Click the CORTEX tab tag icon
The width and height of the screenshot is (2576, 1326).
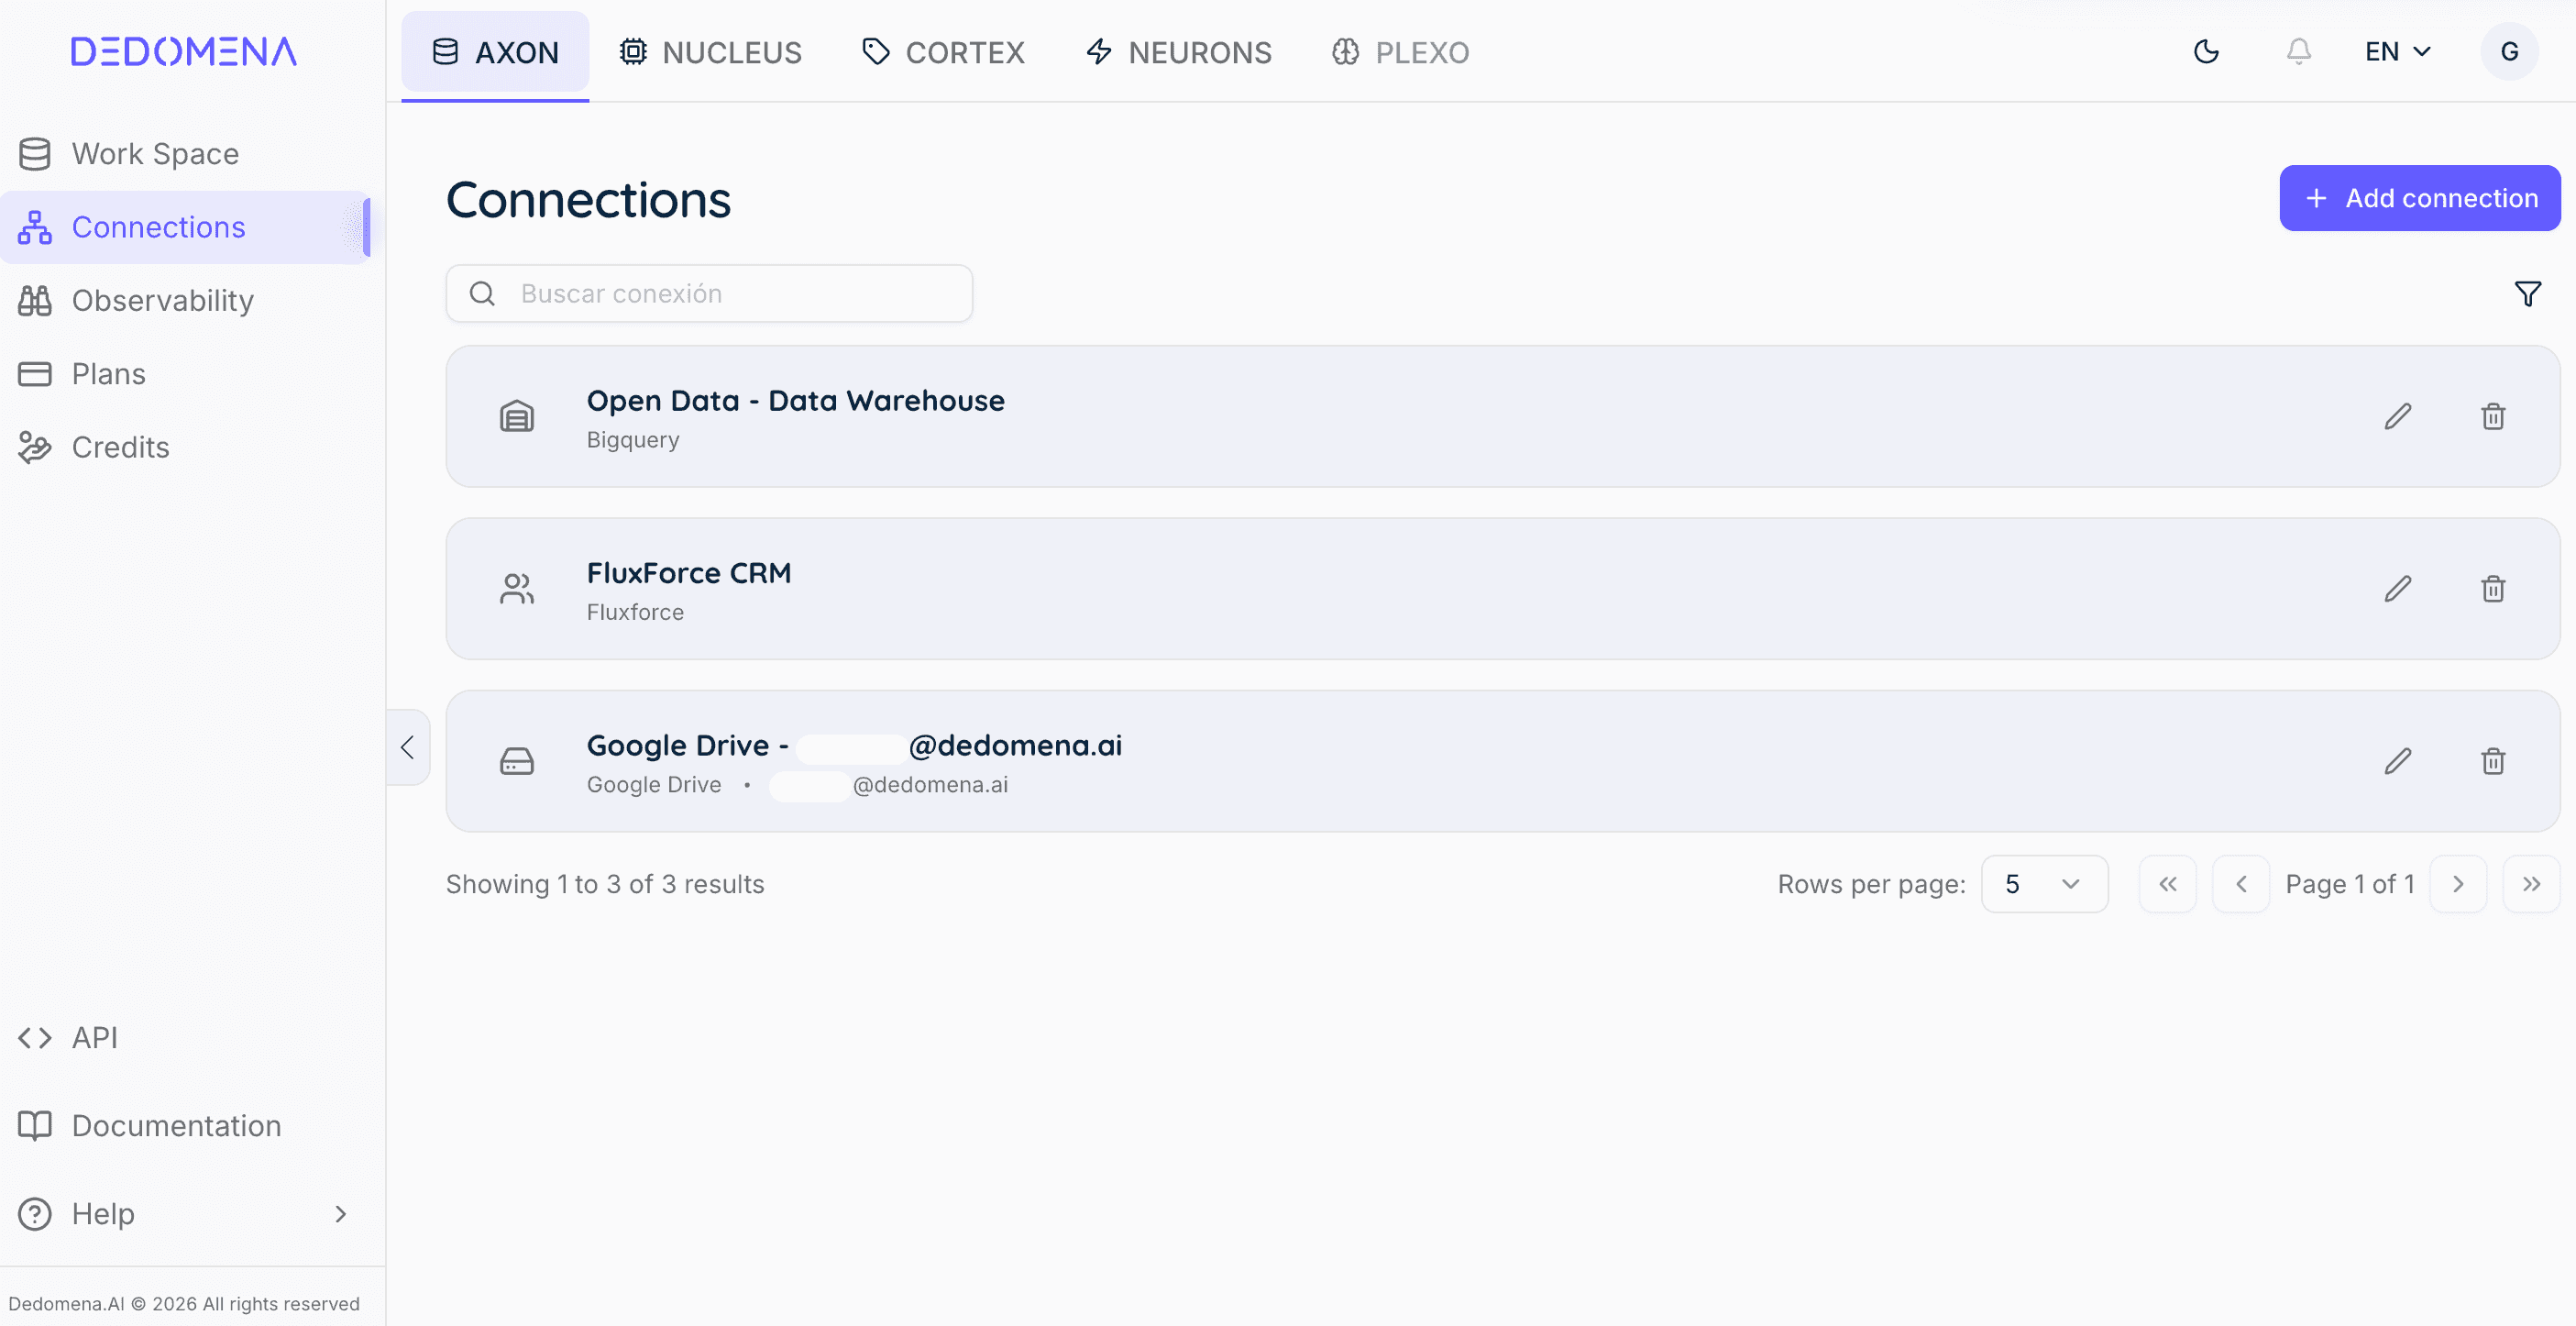point(876,51)
